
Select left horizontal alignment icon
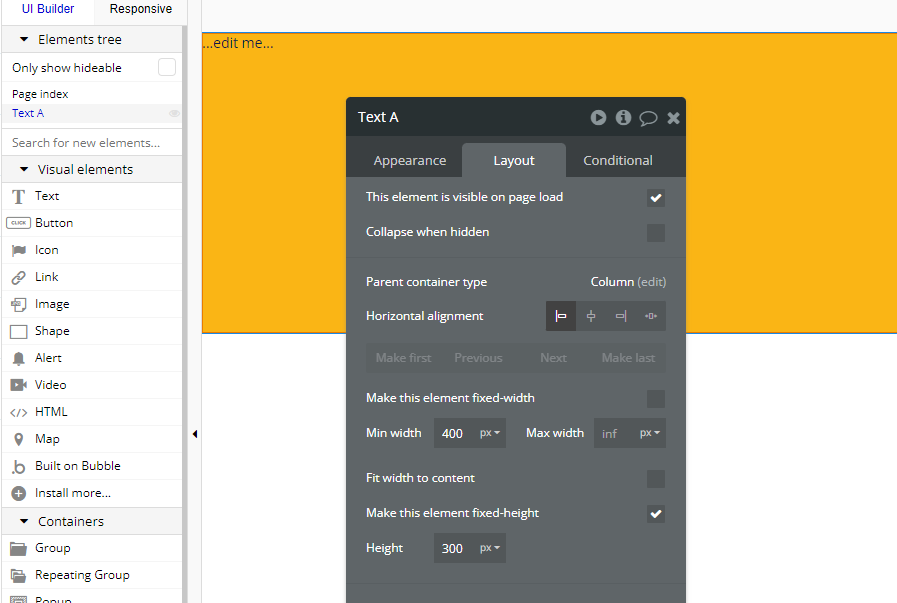coord(561,316)
